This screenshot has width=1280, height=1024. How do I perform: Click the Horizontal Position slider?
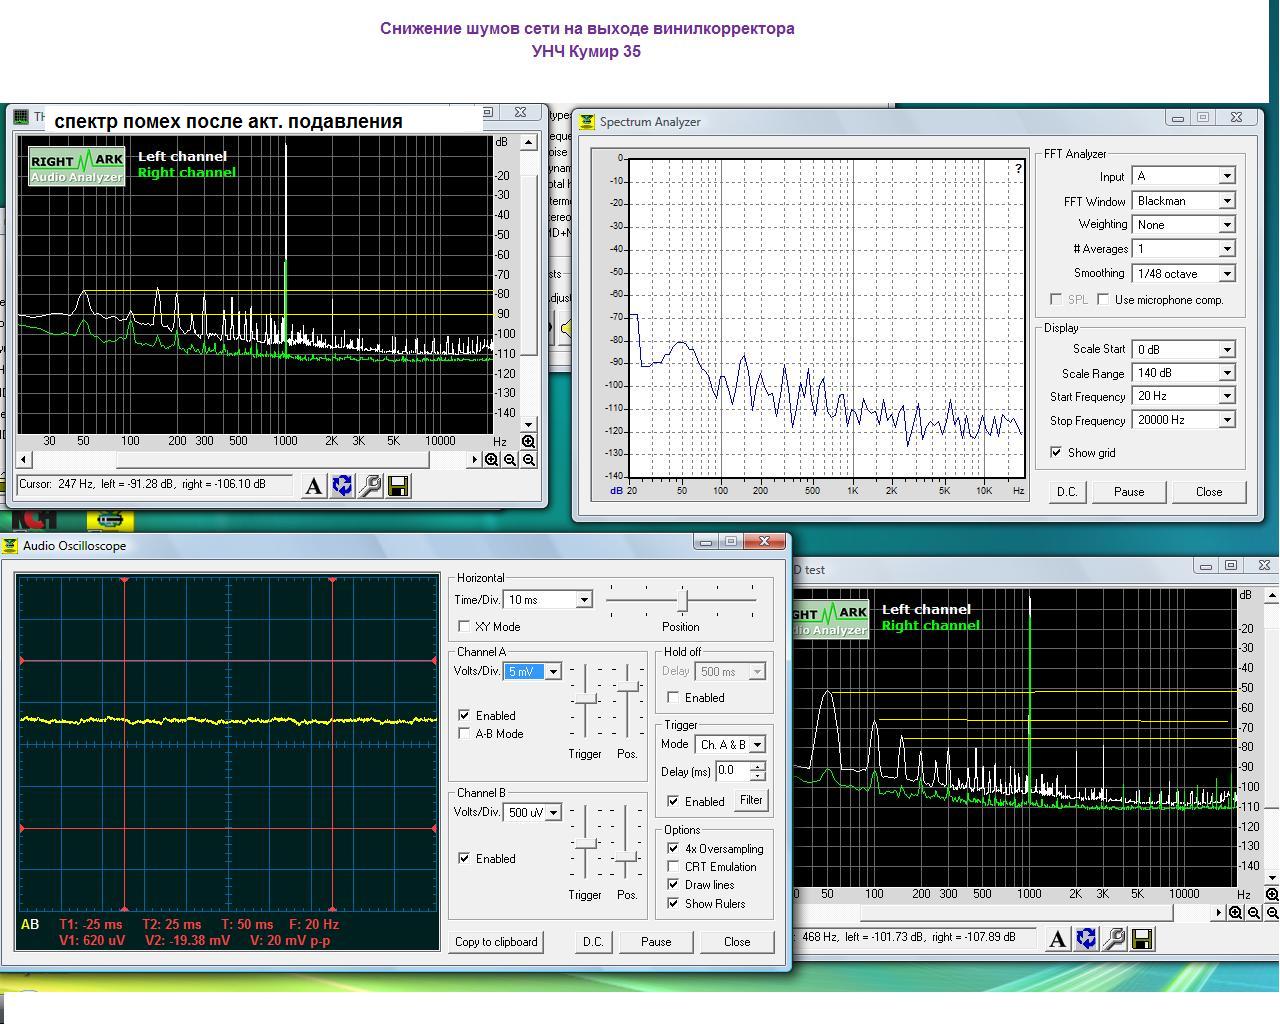point(683,600)
